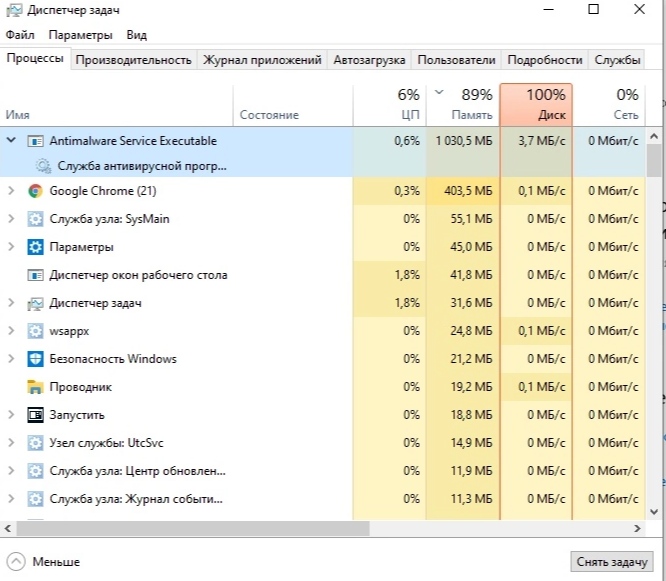
Task: Click the 24,8 МБ memory value for wsappx
Action: pos(471,331)
